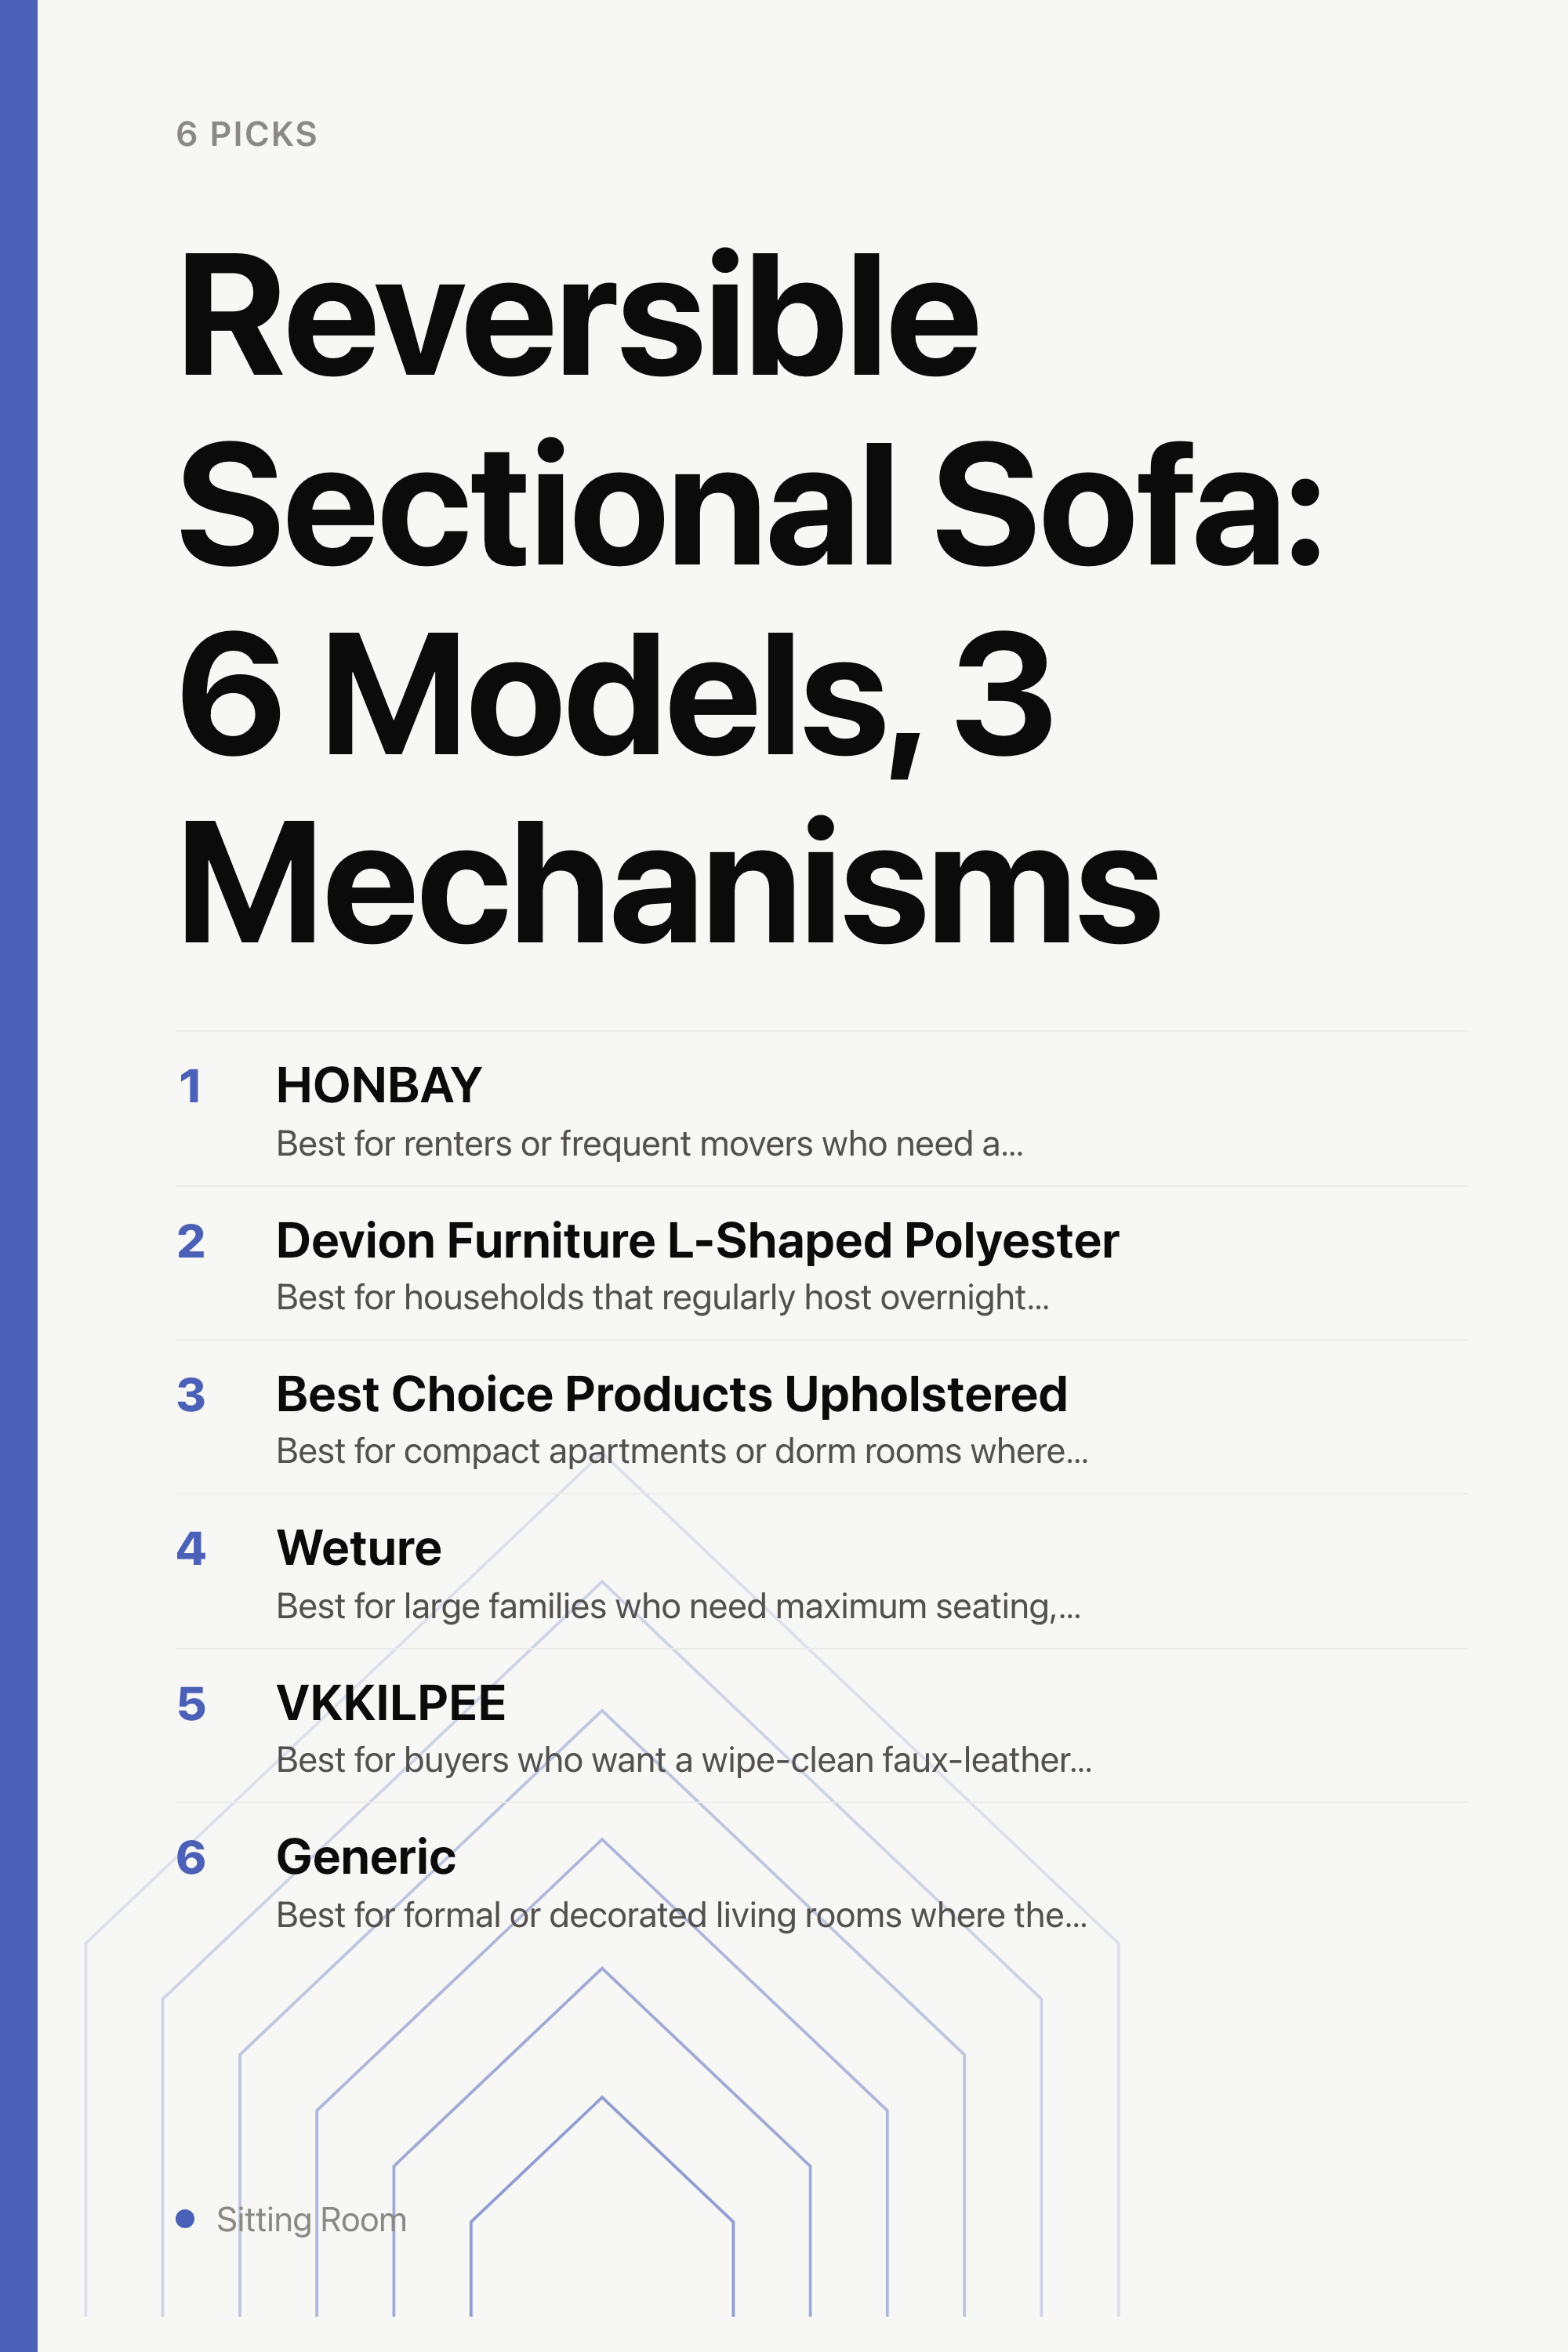1568x2352 pixels.
Task: Expand truncated text 'Best for large families'
Action: tap(679, 1607)
